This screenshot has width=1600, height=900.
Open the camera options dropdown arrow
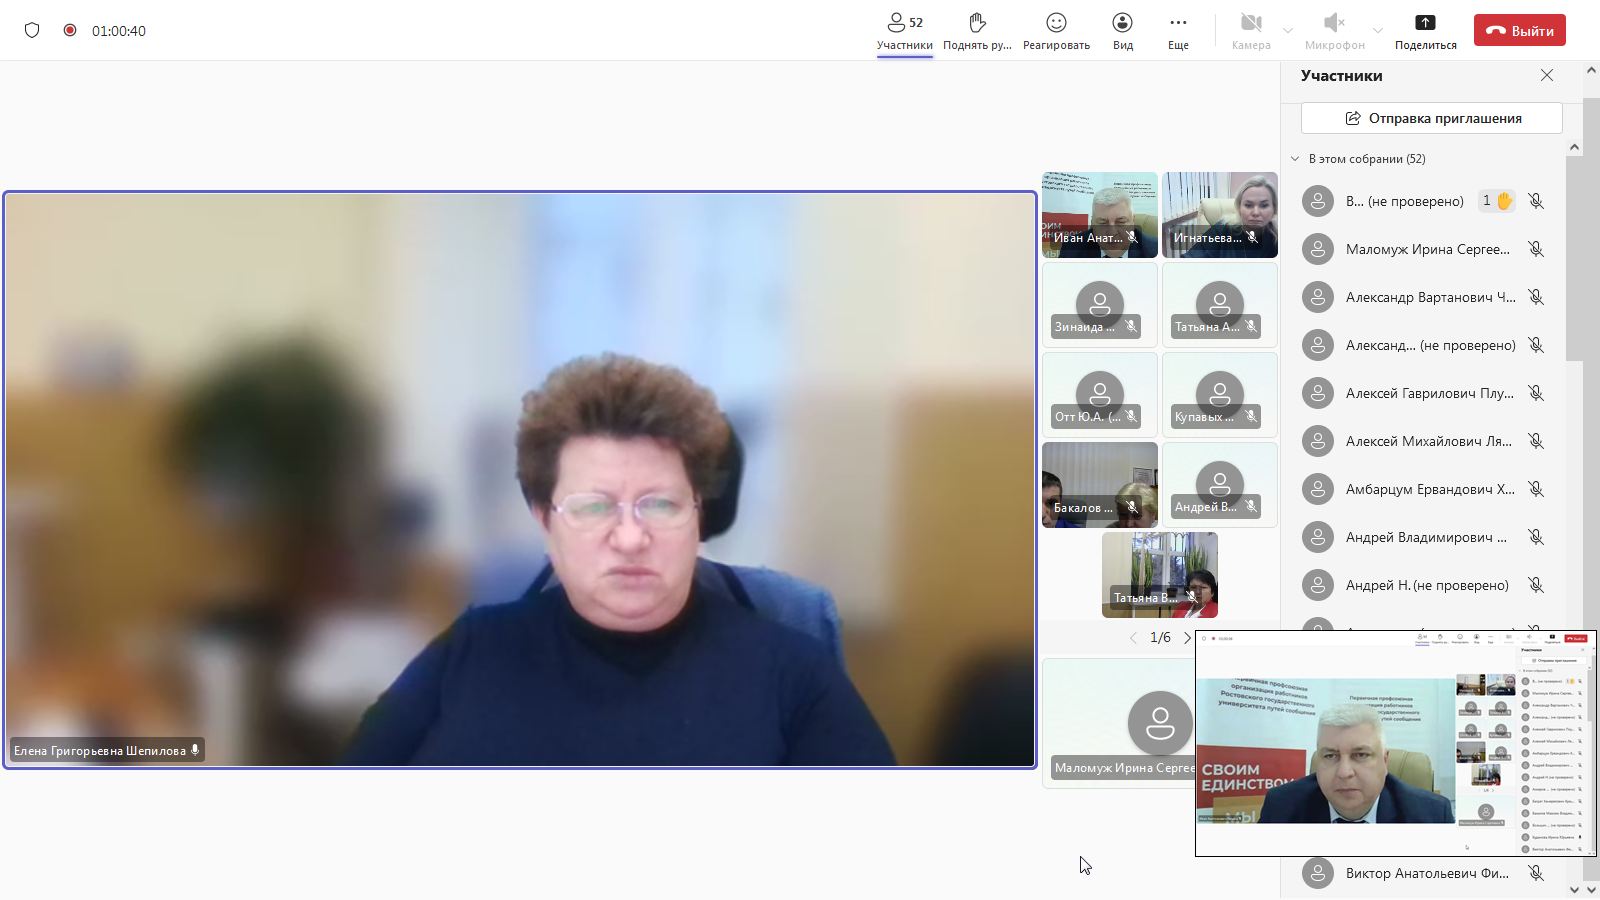click(x=1288, y=31)
